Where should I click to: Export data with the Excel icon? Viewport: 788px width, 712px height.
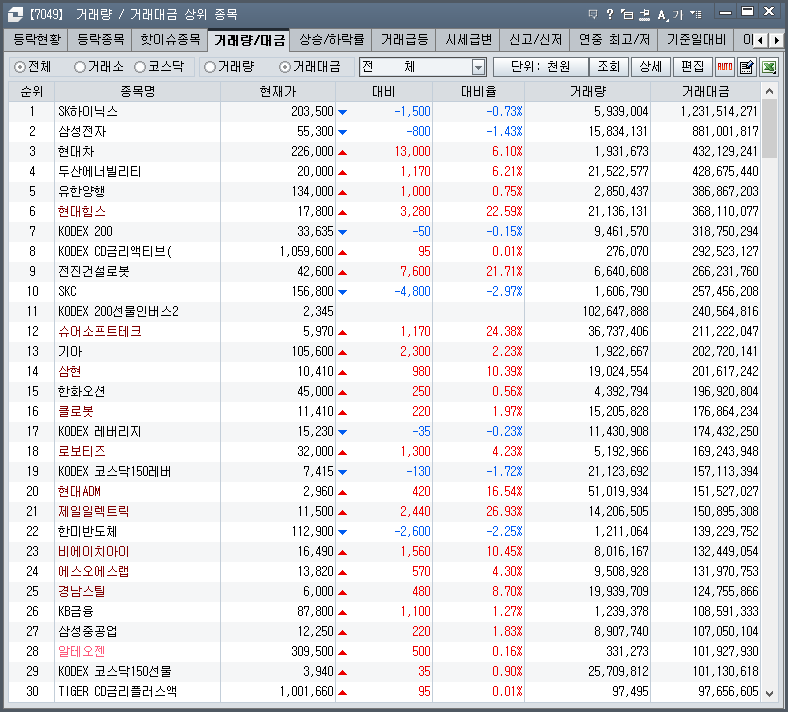coord(769,66)
